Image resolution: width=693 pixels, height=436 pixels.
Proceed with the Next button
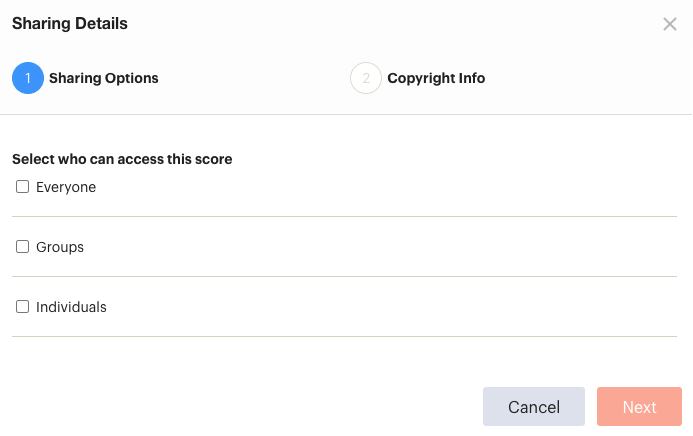point(639,406)
